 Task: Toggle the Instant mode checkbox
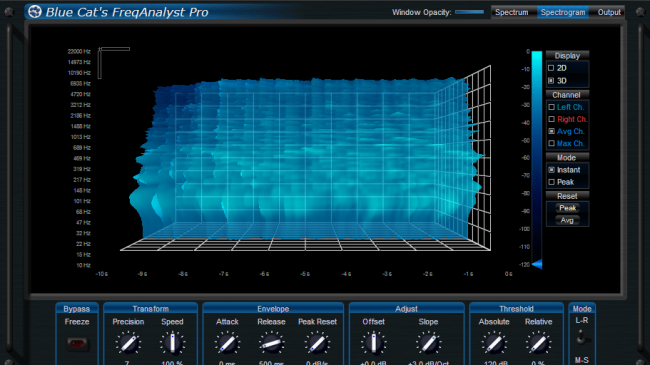coord(551,170)
